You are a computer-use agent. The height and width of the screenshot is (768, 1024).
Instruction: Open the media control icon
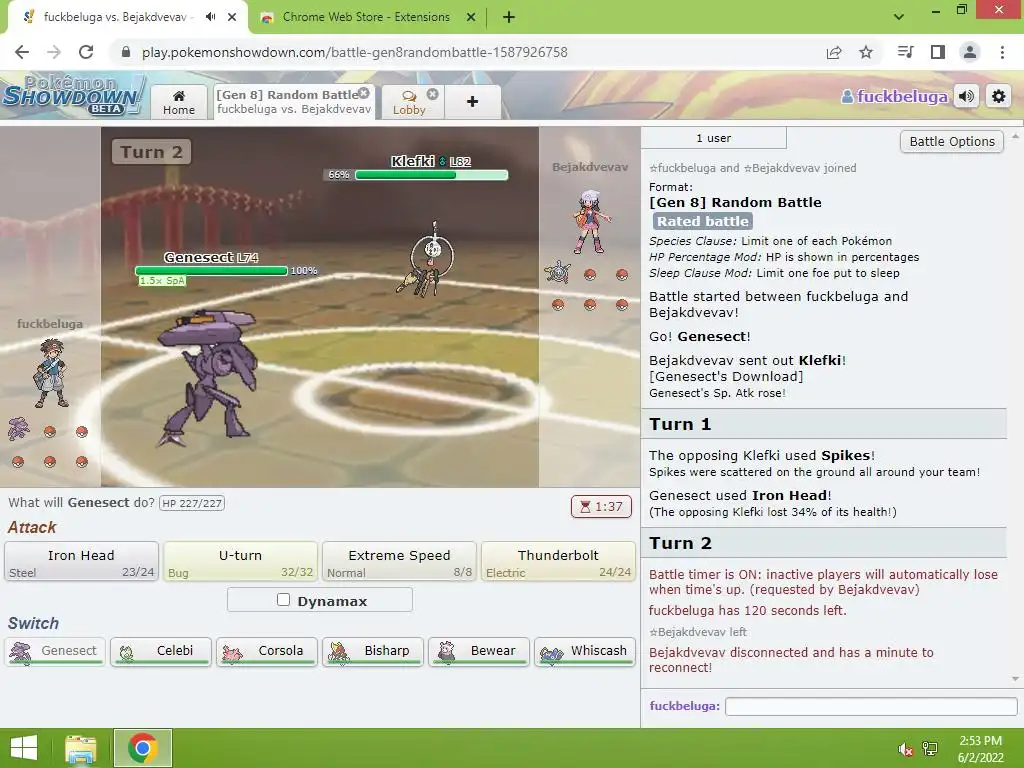(905, 52)
